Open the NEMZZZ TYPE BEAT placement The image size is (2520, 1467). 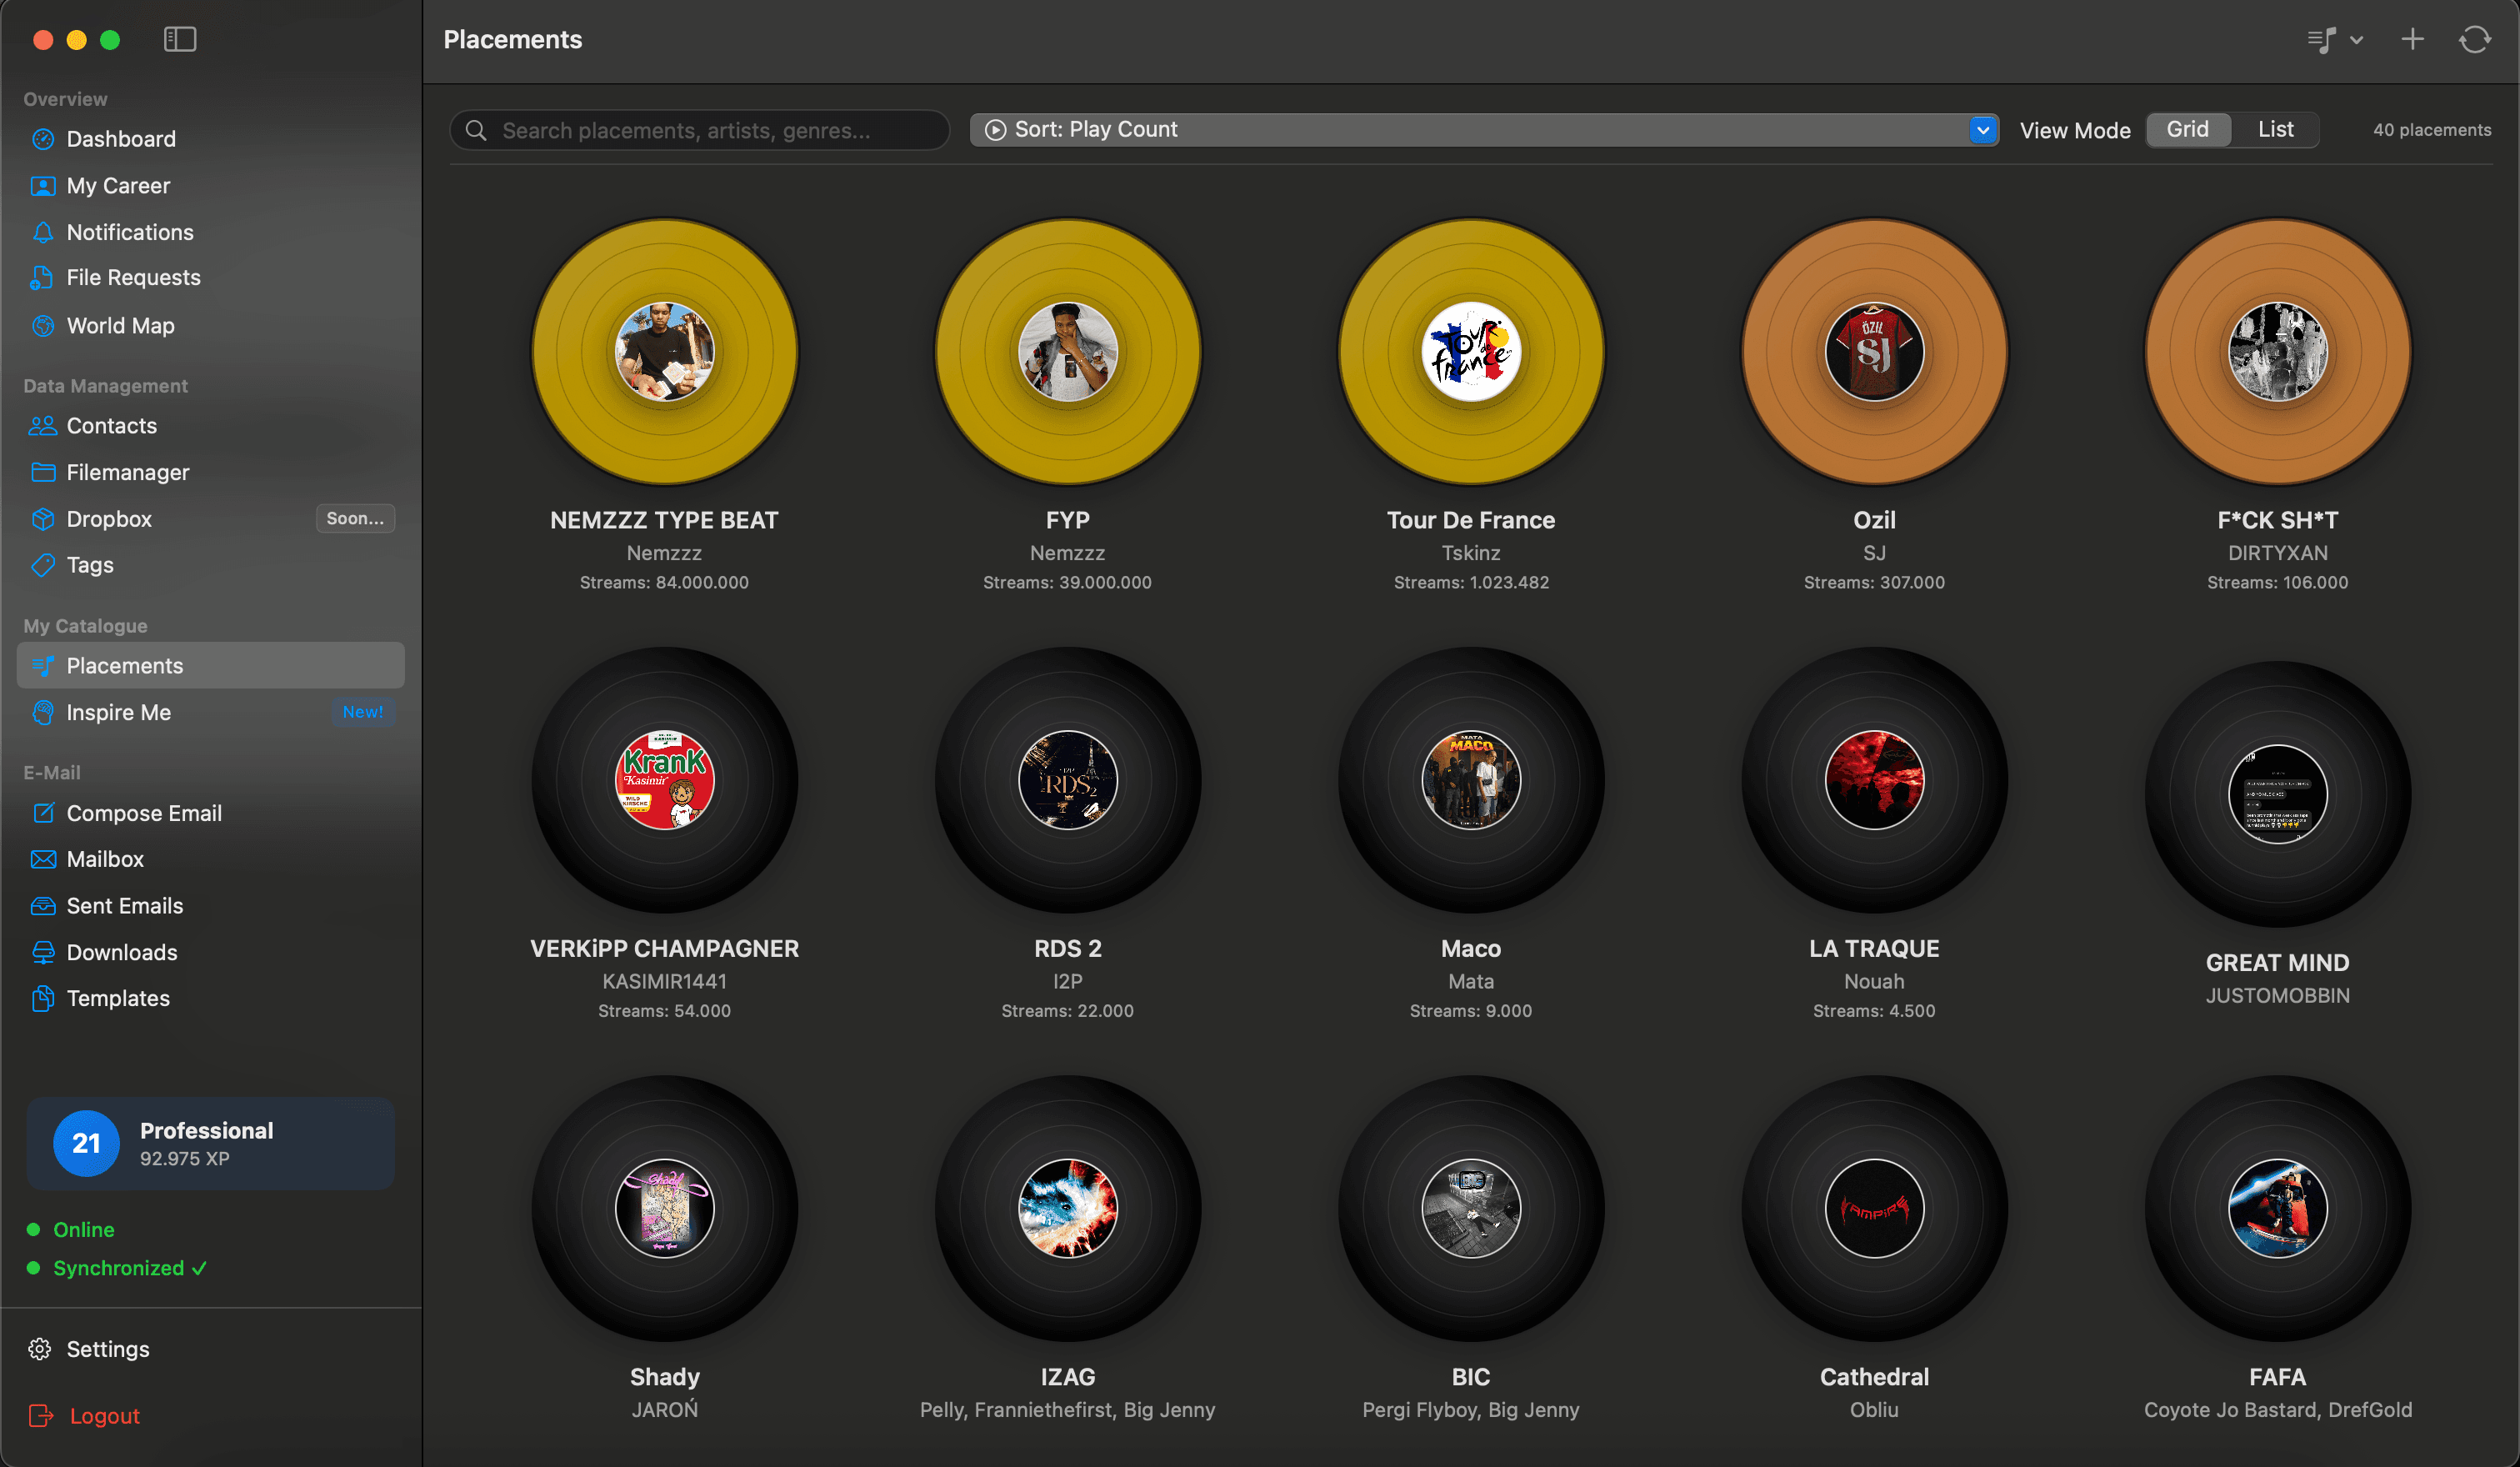point(664,351)
